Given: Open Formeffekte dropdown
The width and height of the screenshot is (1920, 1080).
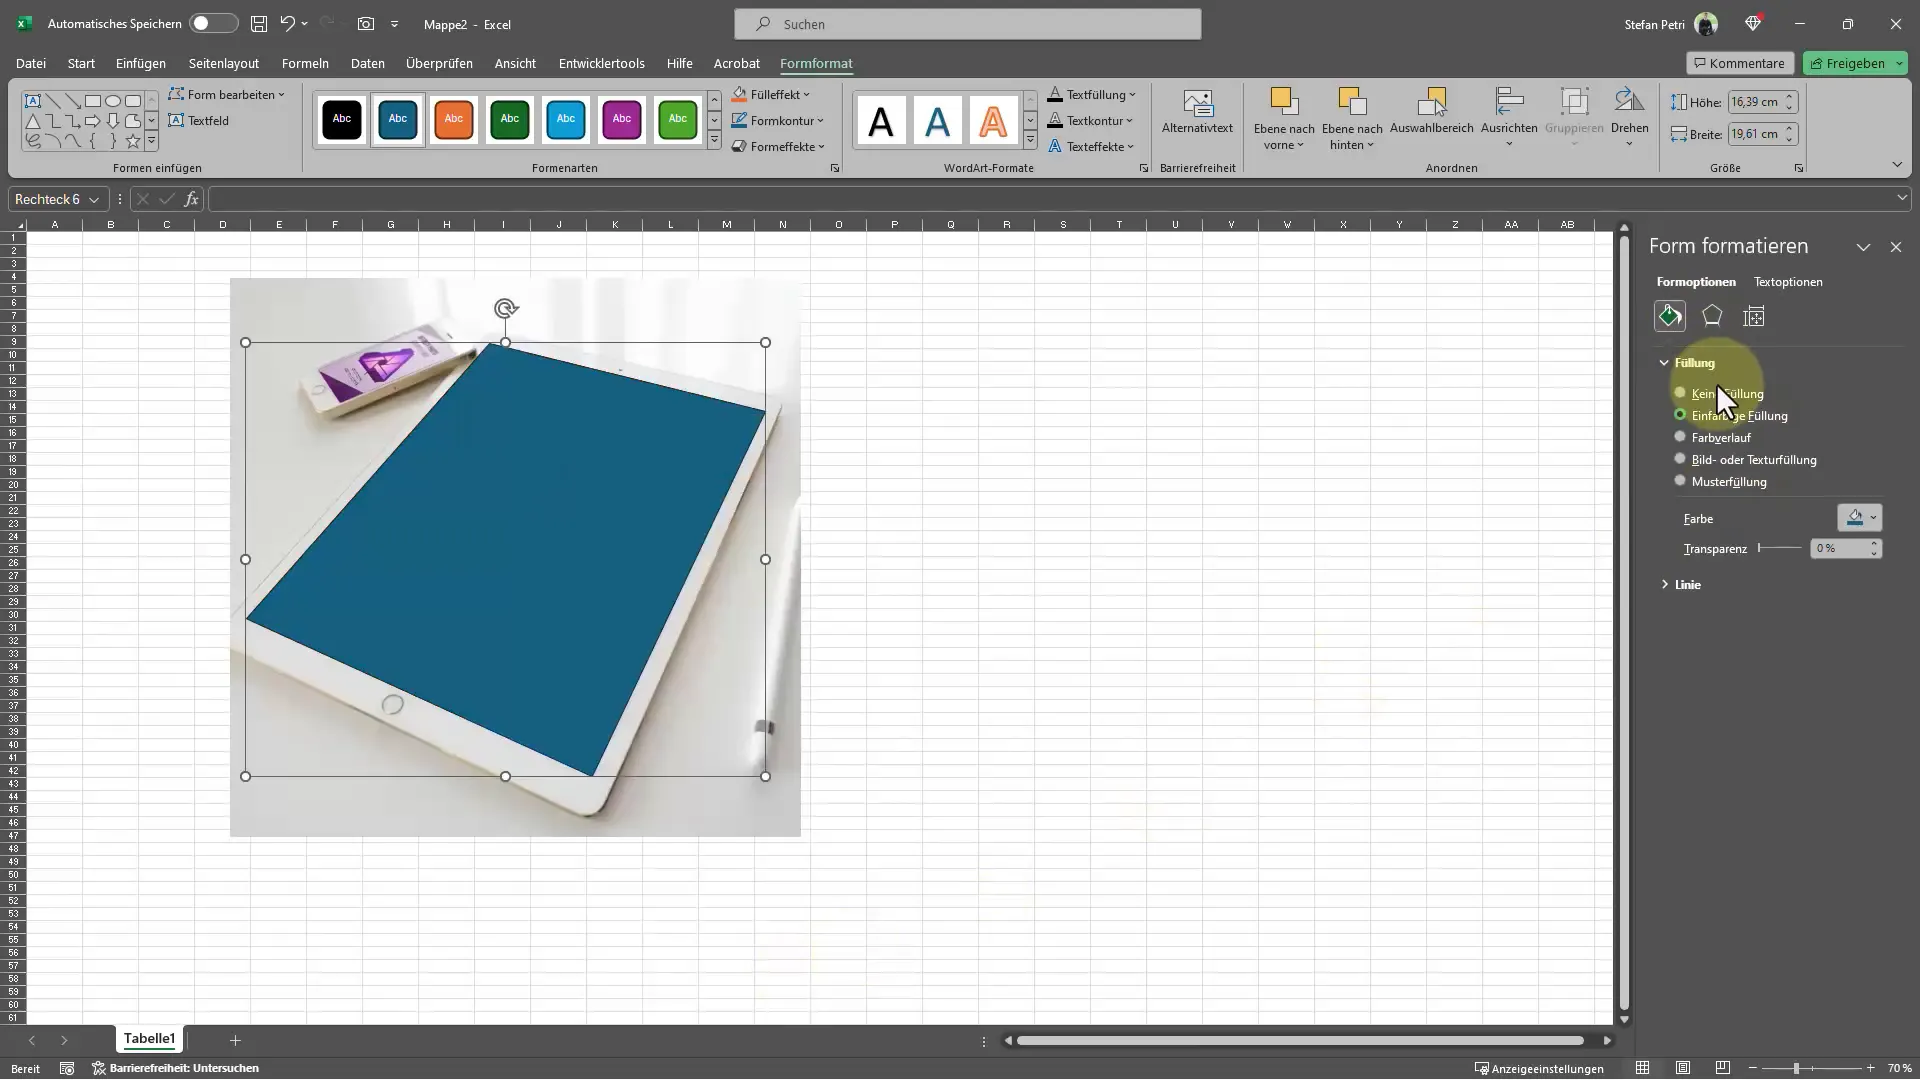Looking at the screenshot, I should point(779,146).
